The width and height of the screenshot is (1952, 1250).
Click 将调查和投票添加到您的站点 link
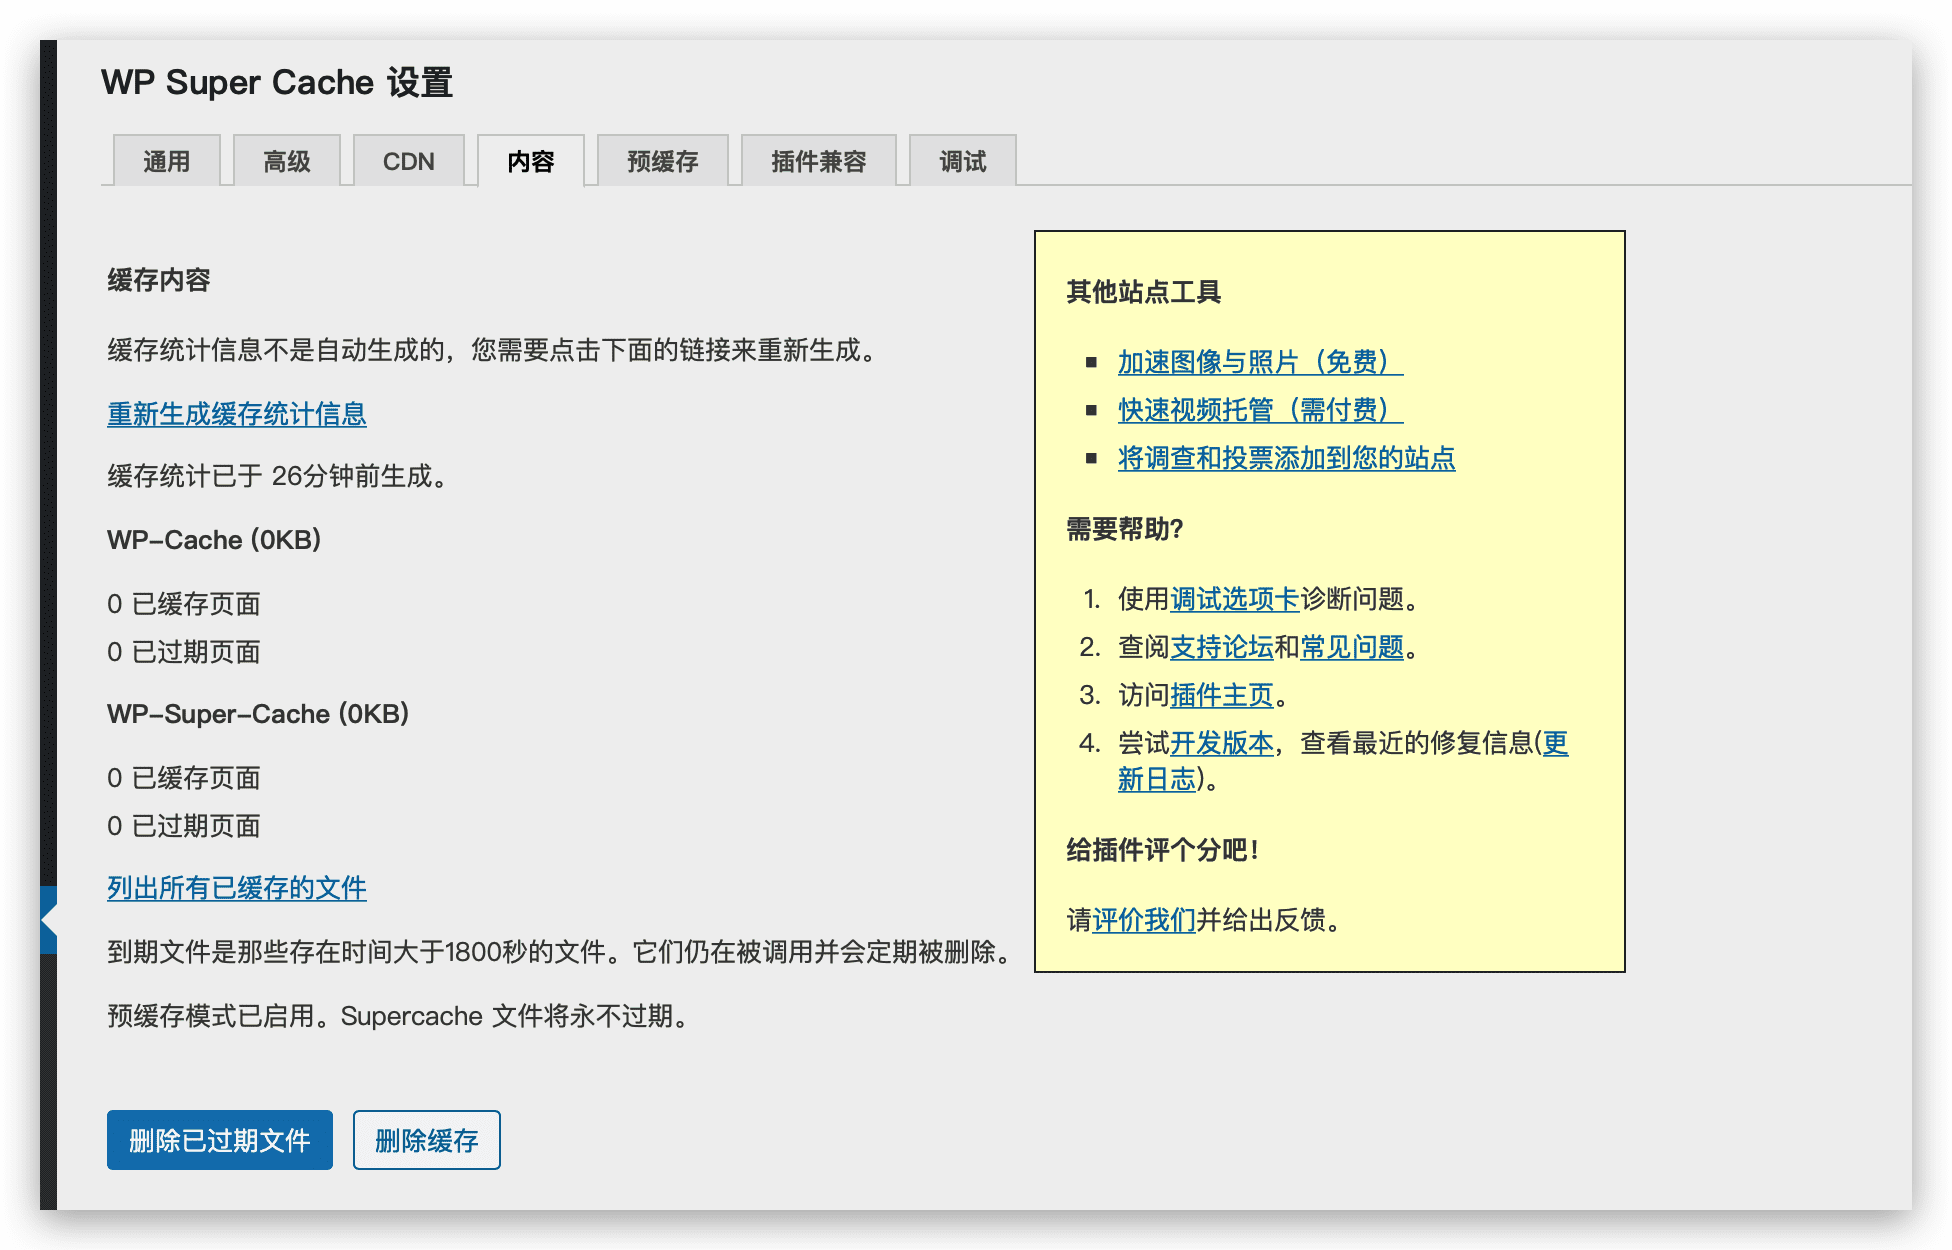point(1286,458)
